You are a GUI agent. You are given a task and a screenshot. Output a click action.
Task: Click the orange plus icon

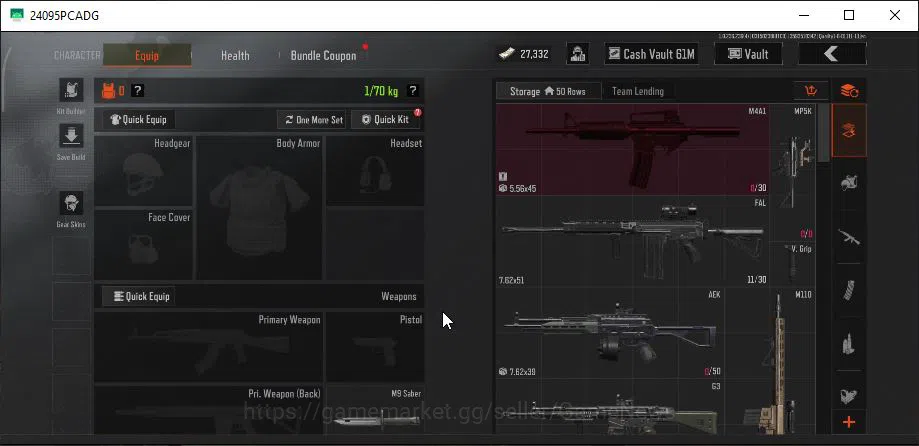(x=849, y=422)
